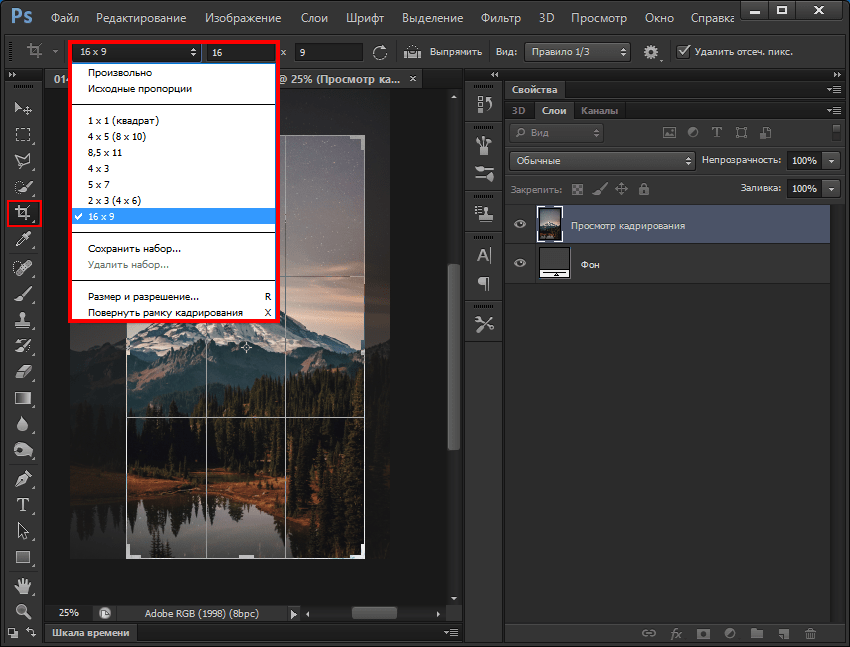Select the Zoom tool
The height and width of the screenshot is (647, 850).
pyautogui.click(x=23, y=612)
